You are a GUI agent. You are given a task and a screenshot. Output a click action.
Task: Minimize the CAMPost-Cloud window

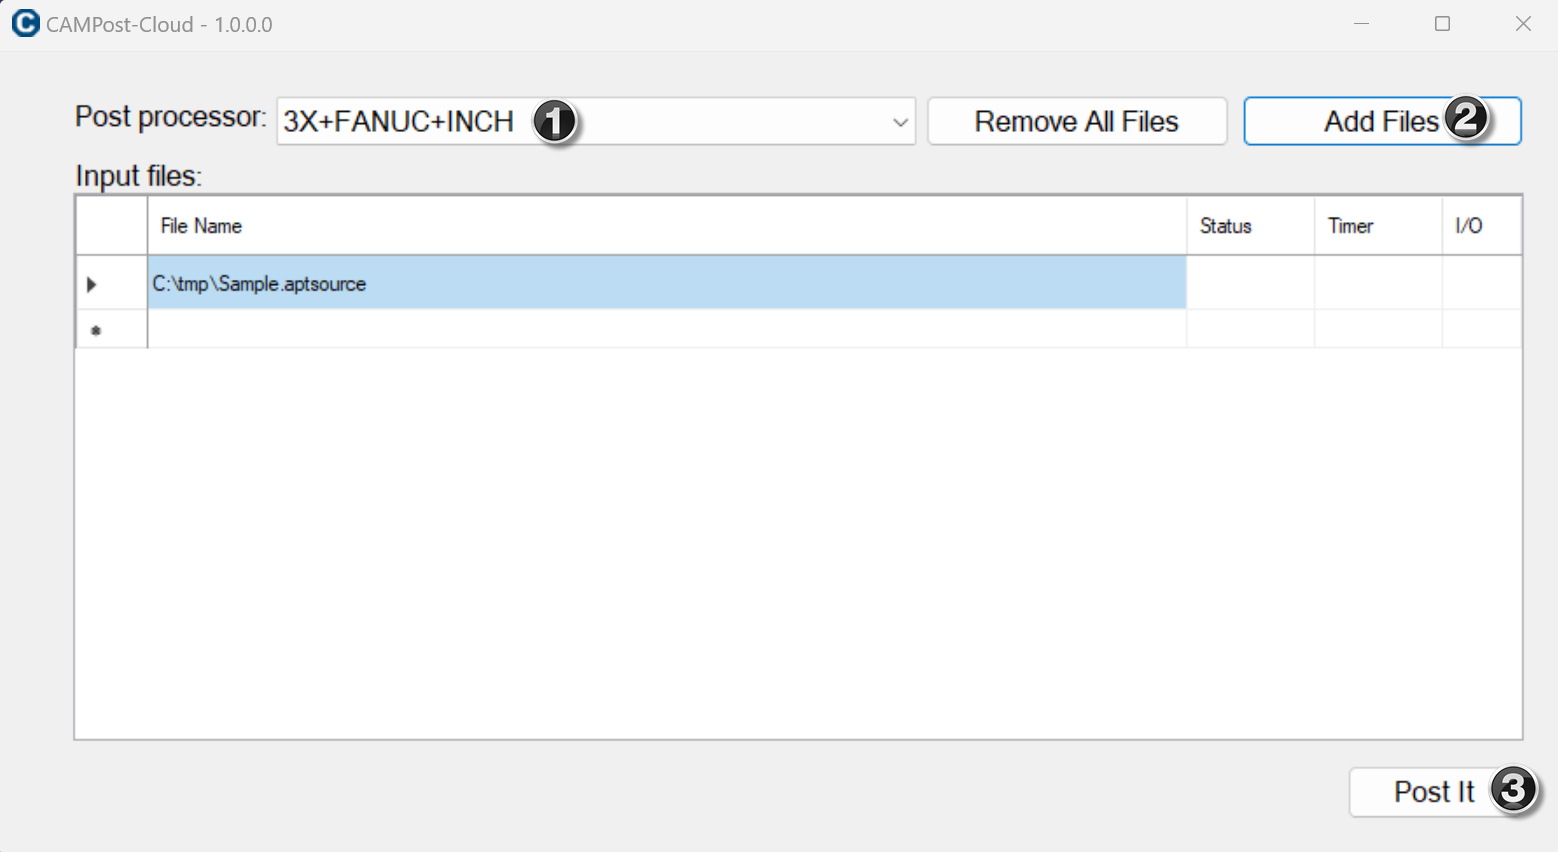pos(1361,24)
